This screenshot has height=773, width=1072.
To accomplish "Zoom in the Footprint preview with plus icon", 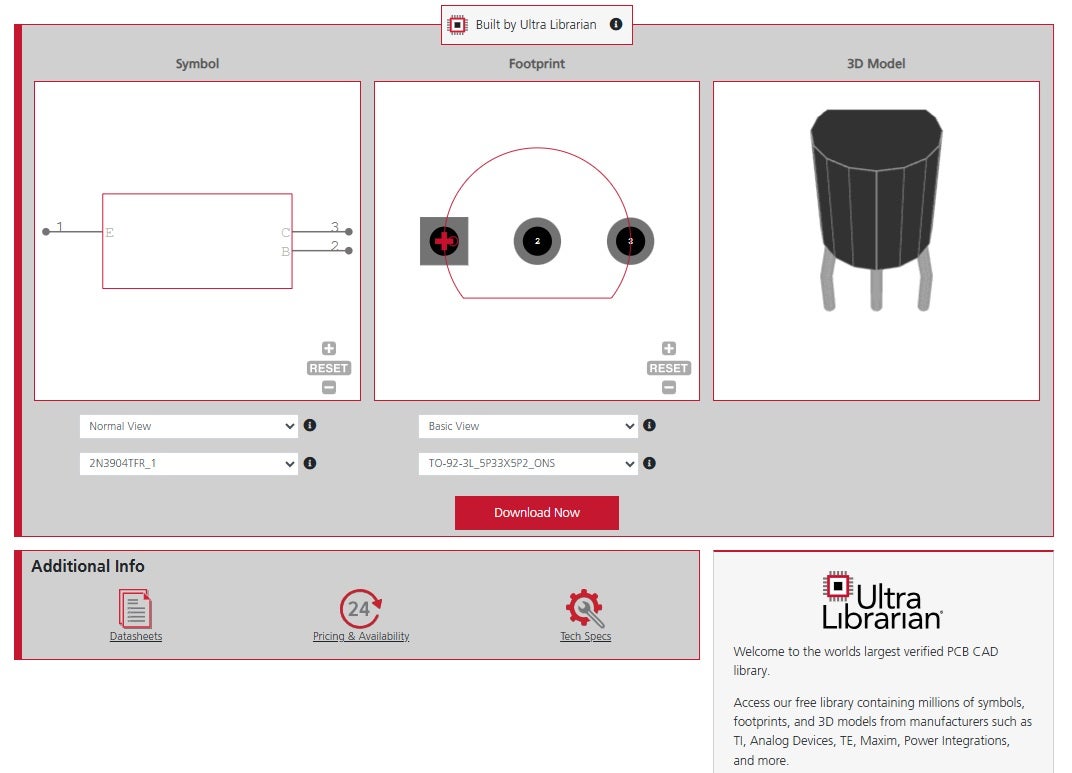I will (669, 349).
